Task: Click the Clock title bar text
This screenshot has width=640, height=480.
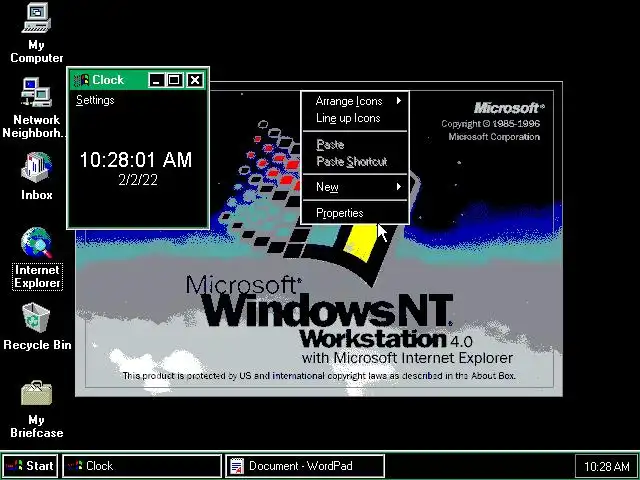Action: coord(108,80)
